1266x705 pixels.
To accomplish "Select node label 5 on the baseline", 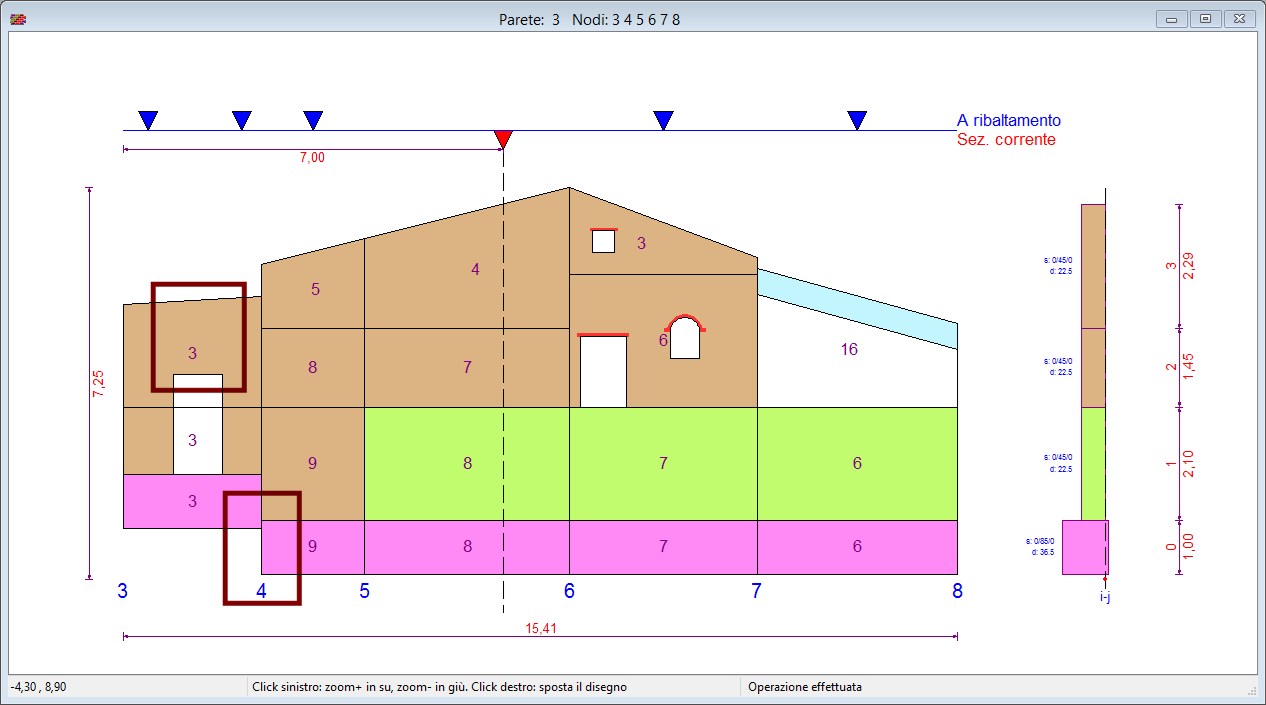I will pyautogui.click(x=364, y=591).
